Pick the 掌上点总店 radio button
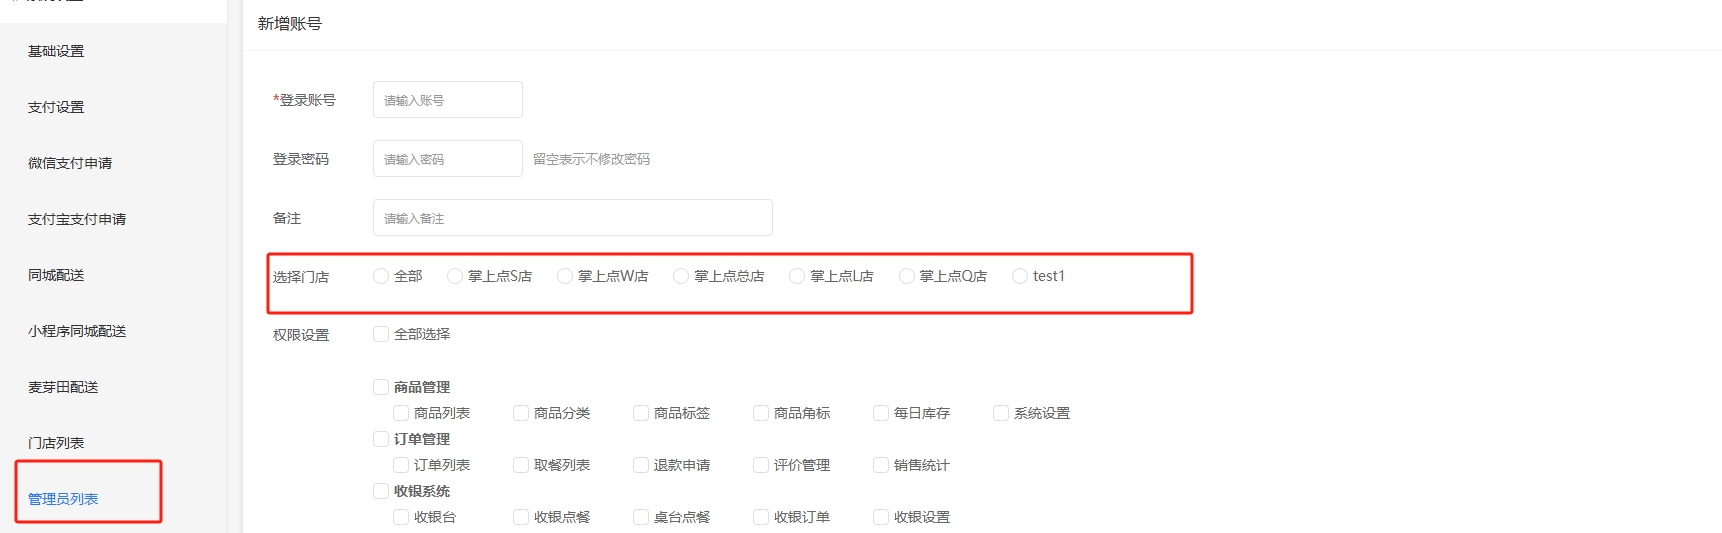Image resolution: width=1722 pixels, height=533 pixels. click(x=681, y=276)
